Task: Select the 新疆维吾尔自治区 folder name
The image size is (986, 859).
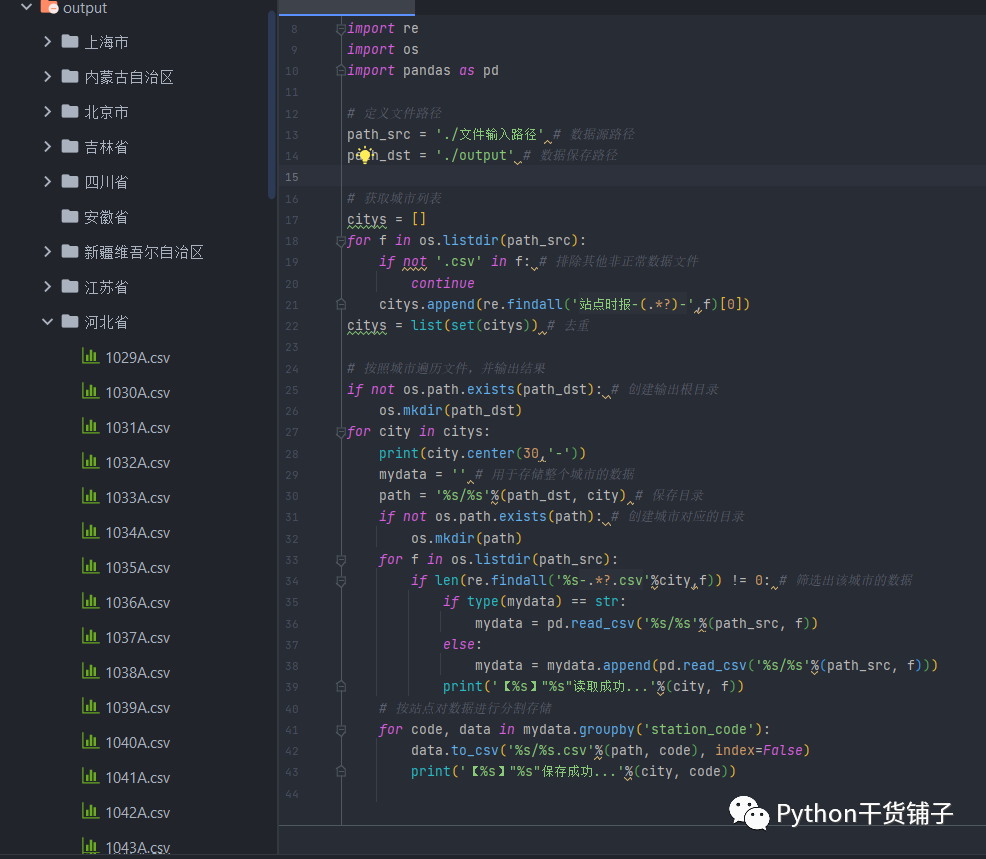Action: click(144, 252)
